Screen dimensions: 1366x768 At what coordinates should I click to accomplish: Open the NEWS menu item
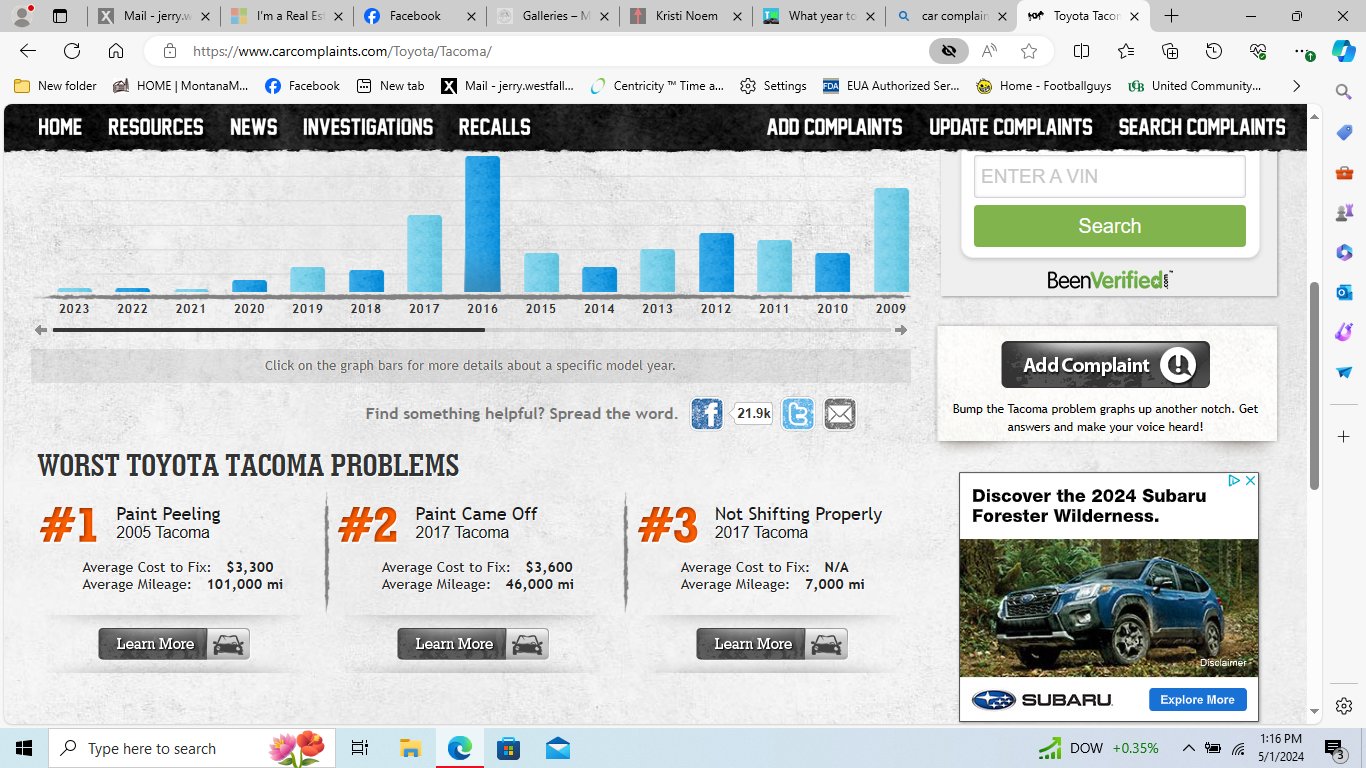pyautogui.click(x=254, y=127)
